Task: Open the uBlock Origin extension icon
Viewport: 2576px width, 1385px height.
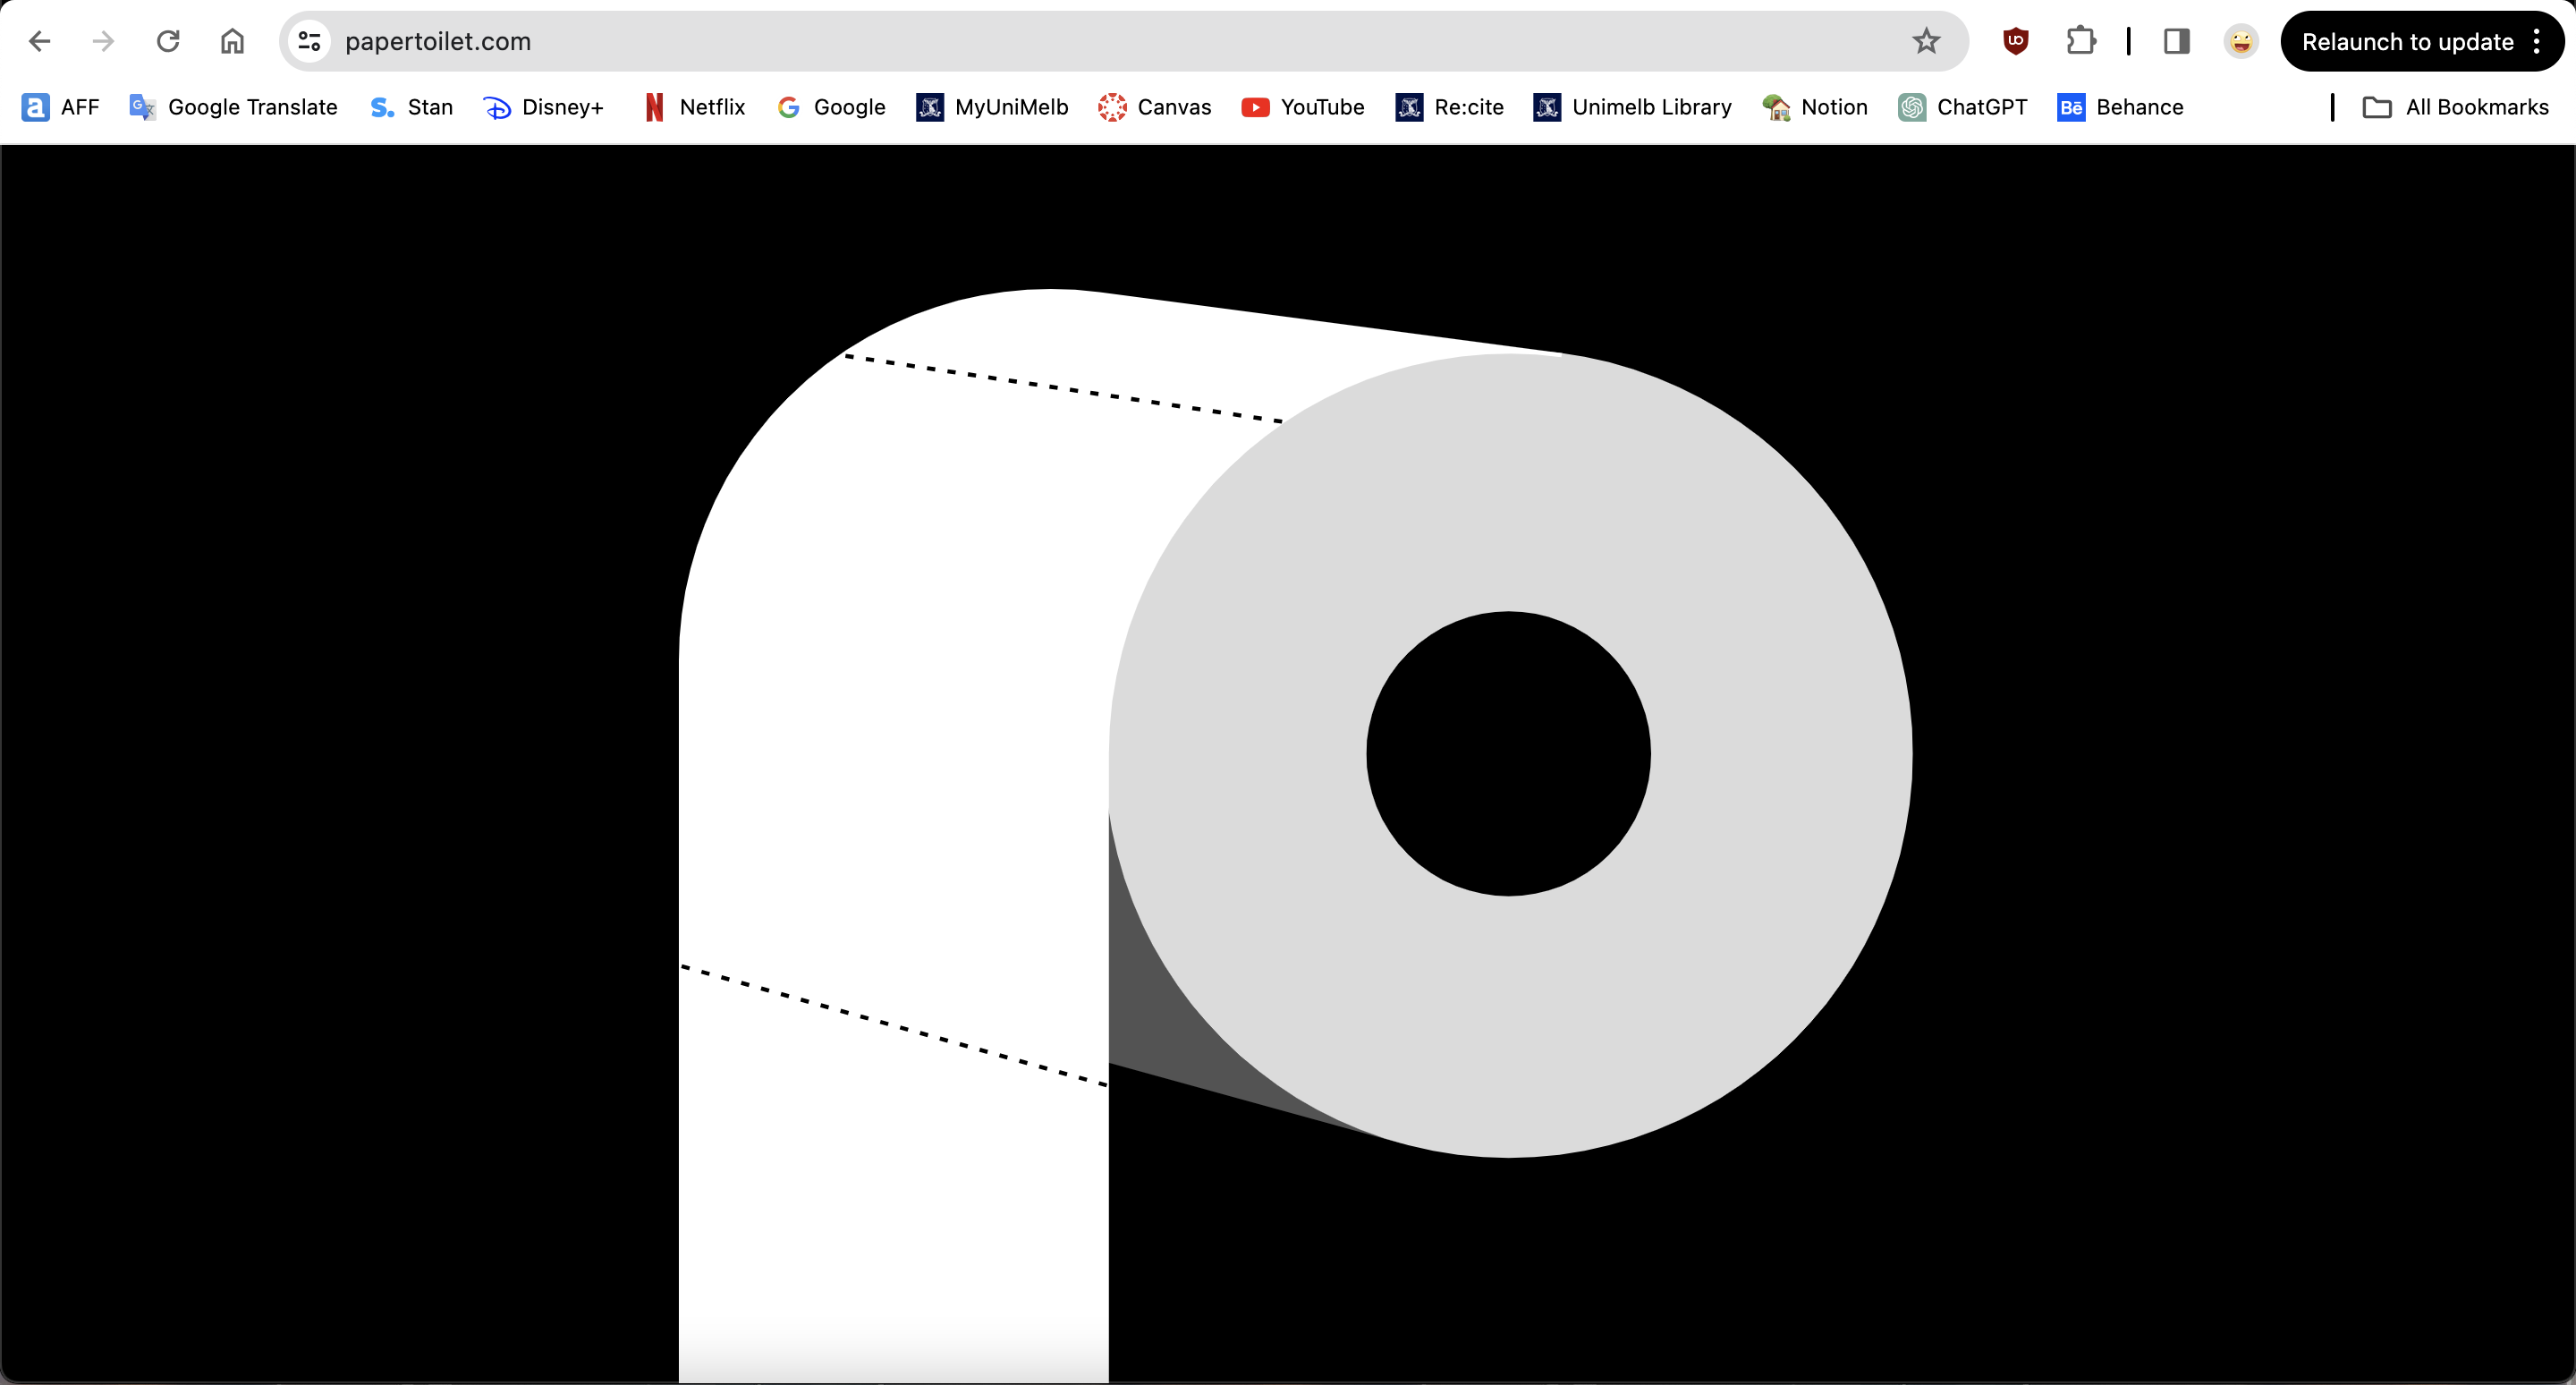Action: (x=2015, y=41)
